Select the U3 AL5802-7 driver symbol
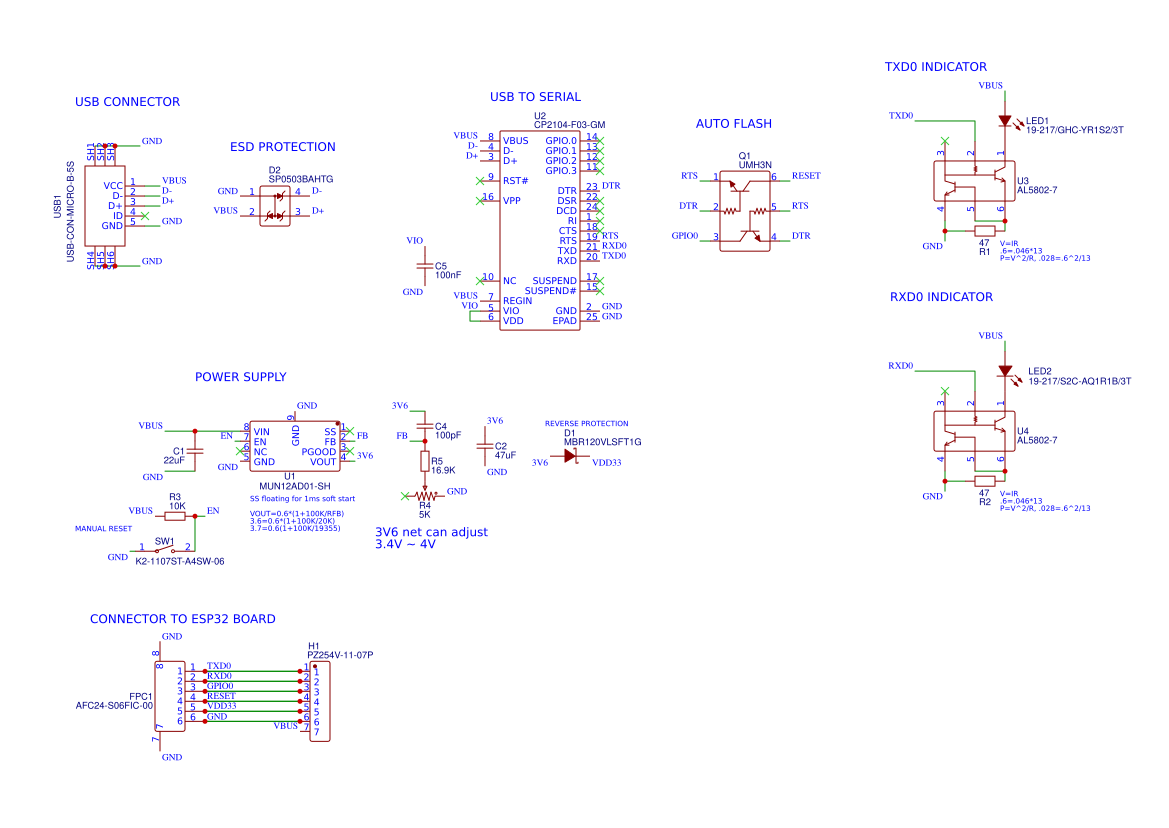 coord(974,181)
